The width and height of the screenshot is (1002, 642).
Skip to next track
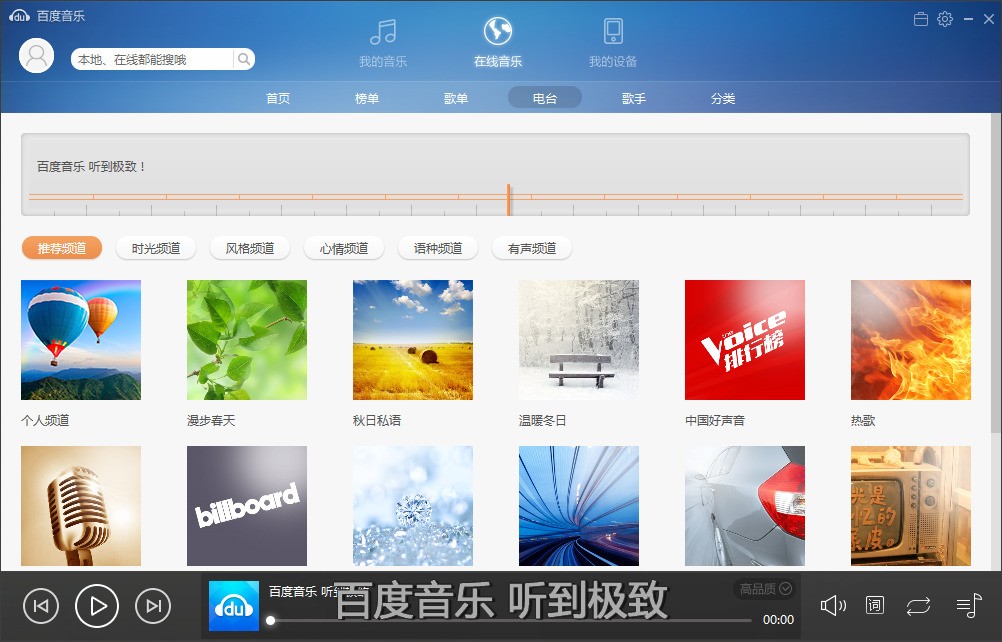153,606
